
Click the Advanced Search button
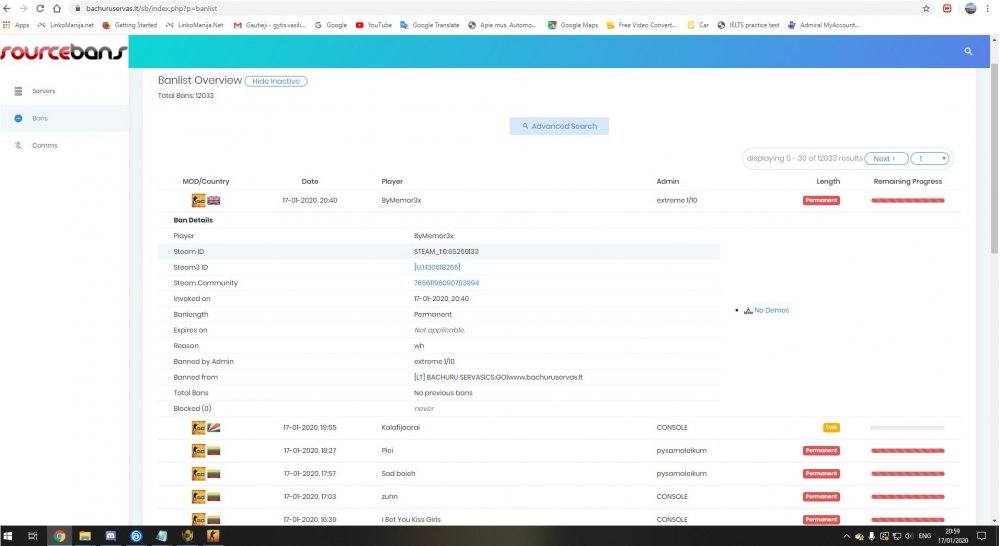pos(559,127)
